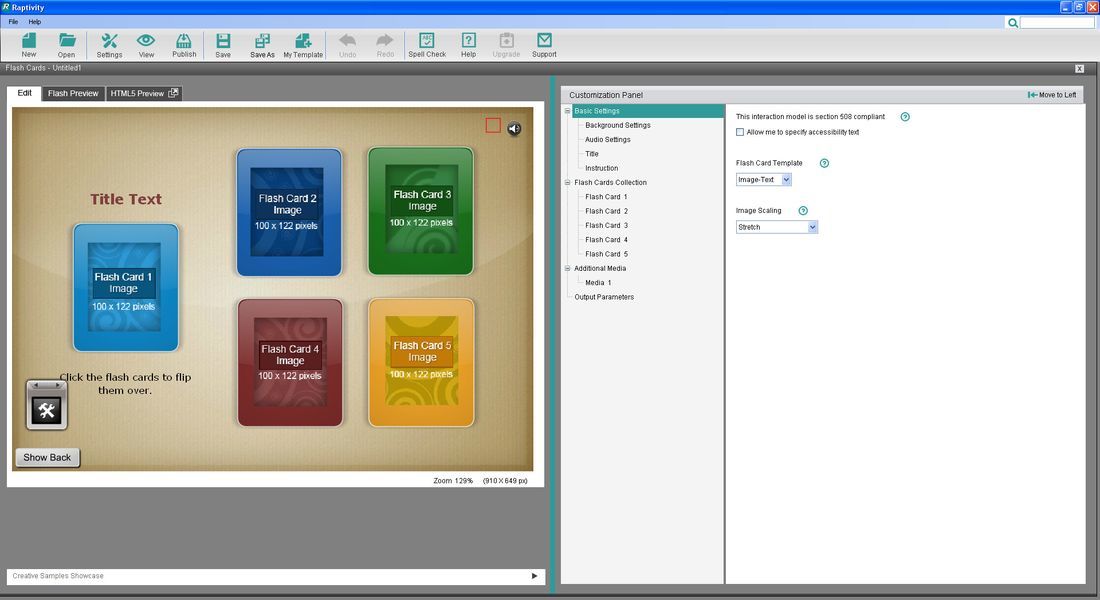This screenshot has width=1100, height=600.
Task: Select Flash Card 3 in the tree
Action: (x=606, y=225)
